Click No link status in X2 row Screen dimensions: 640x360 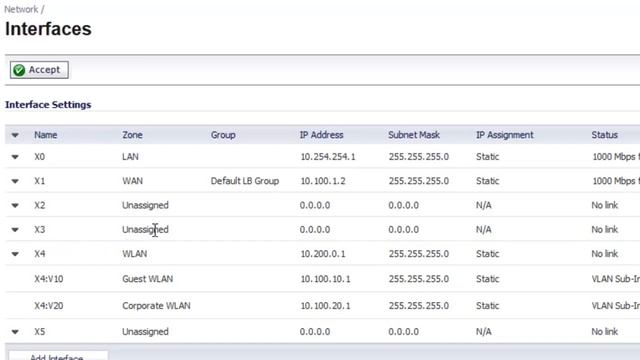coord(604,205)
